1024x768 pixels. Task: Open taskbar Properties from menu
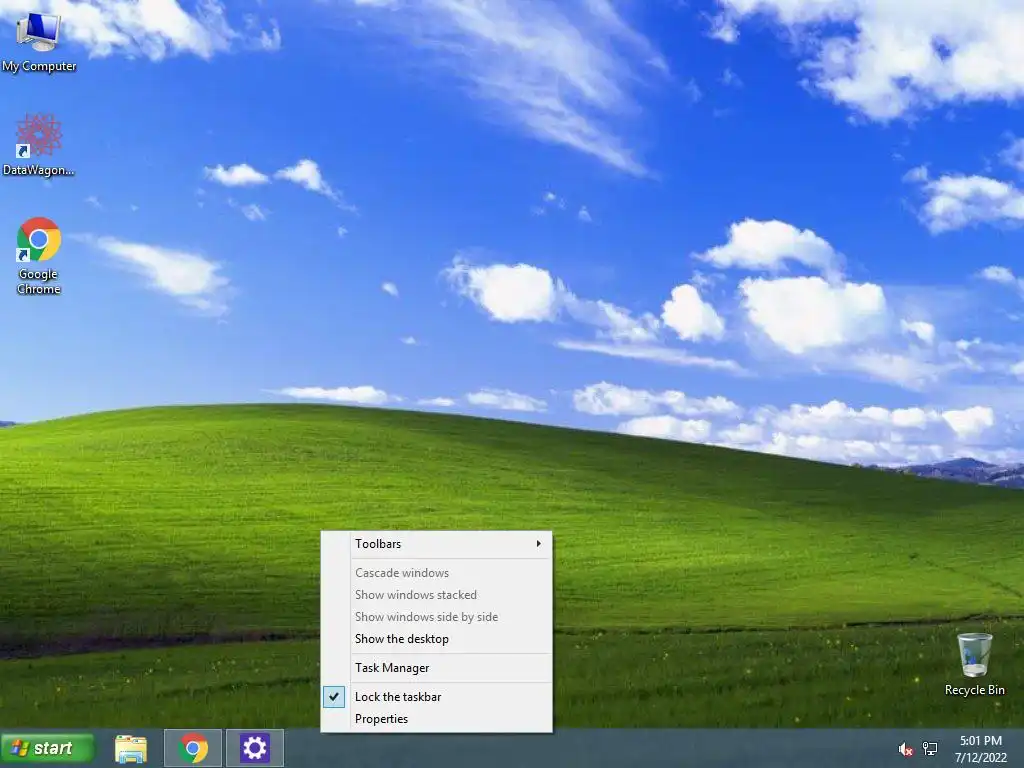pyautogui.click(x=436, y=719)
